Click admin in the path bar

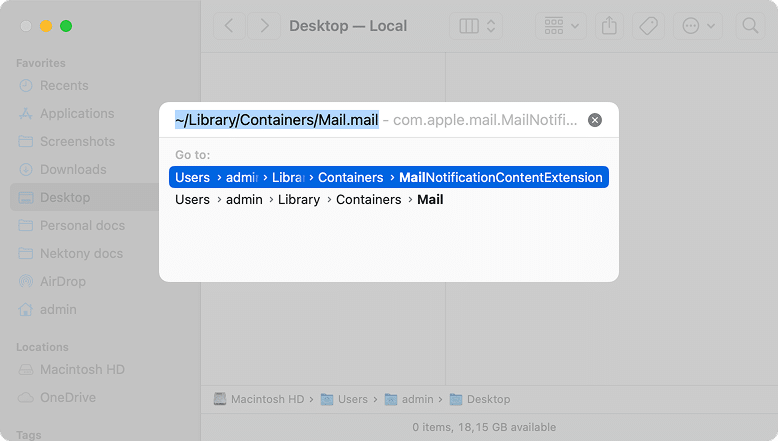417,399
